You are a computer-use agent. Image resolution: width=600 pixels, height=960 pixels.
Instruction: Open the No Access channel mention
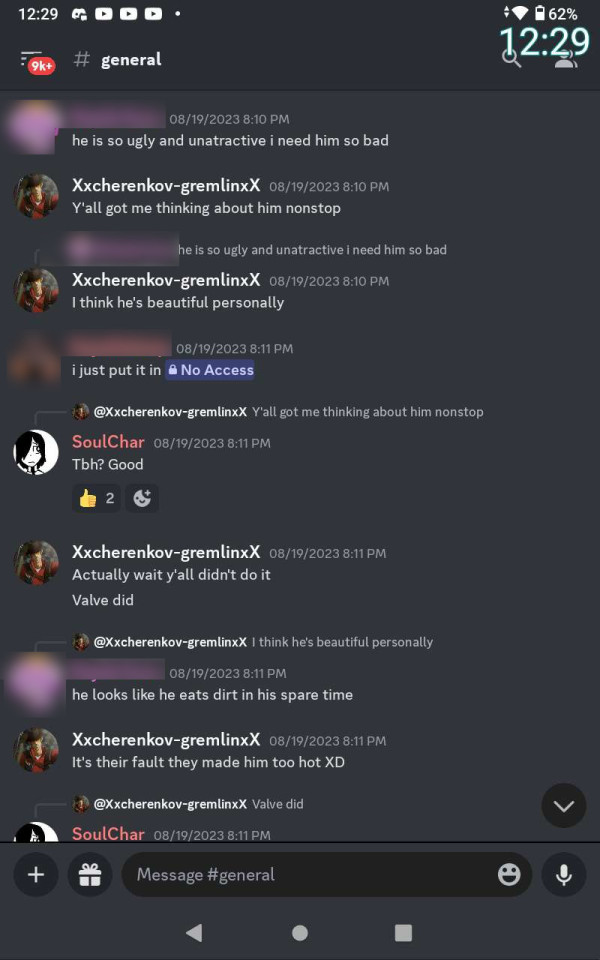point(210,370)
